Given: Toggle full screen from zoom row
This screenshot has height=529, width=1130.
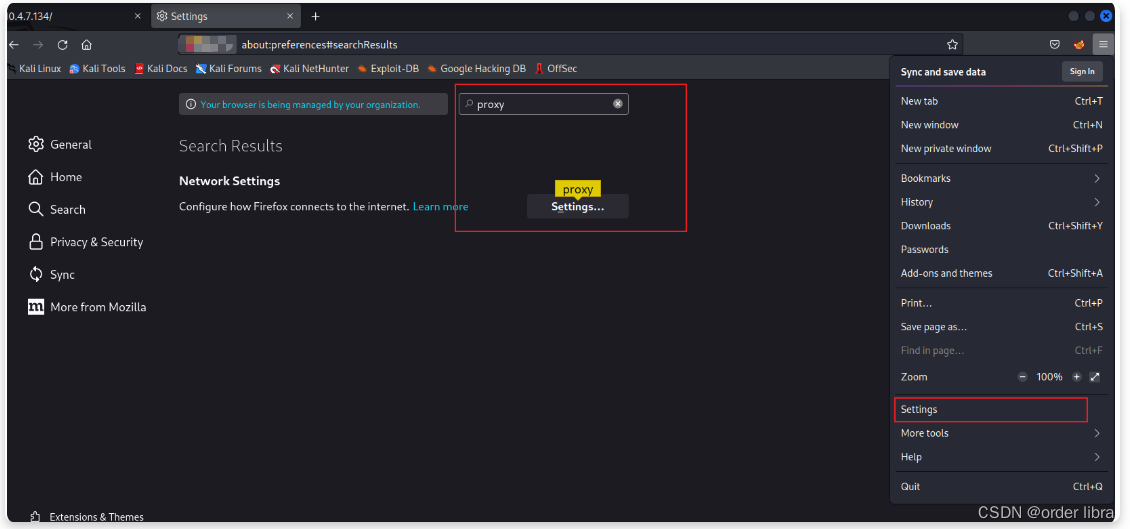Looking at the screenshot, I should (1095, 377).
